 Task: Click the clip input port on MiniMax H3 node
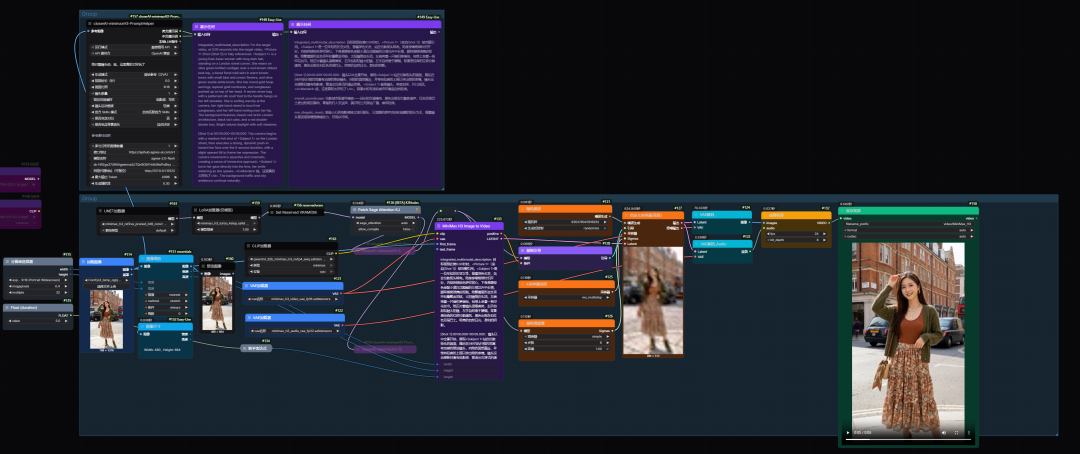pyautogui.click(x=438, y=233)
